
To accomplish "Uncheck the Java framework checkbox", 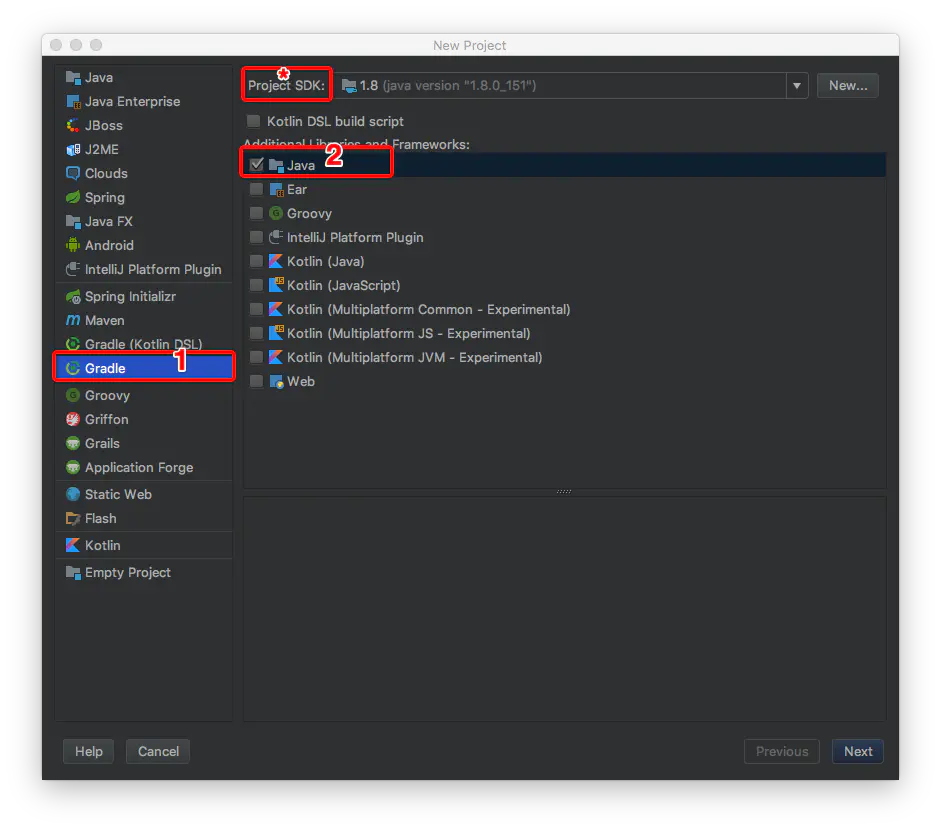I will click(257, 165).
